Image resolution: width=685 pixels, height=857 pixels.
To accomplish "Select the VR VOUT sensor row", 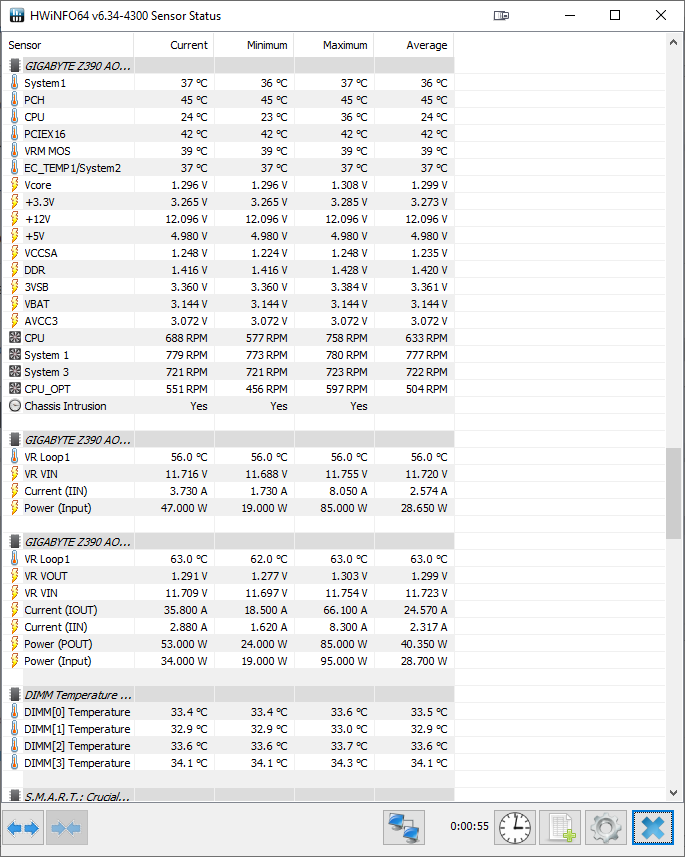I will click(x=229, y=576).
